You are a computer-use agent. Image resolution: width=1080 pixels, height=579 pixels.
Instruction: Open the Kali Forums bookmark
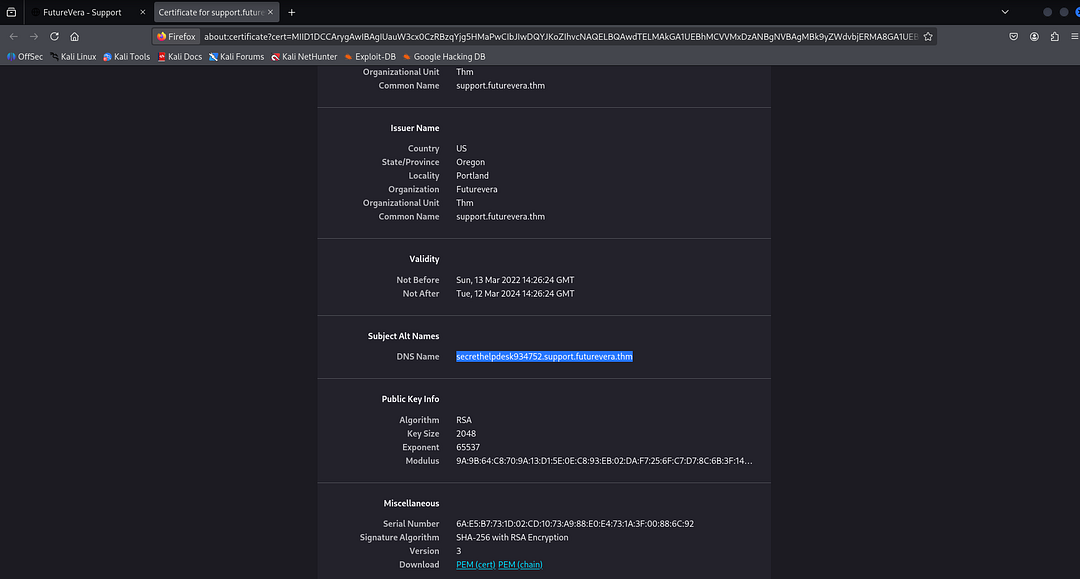(236, 56)
